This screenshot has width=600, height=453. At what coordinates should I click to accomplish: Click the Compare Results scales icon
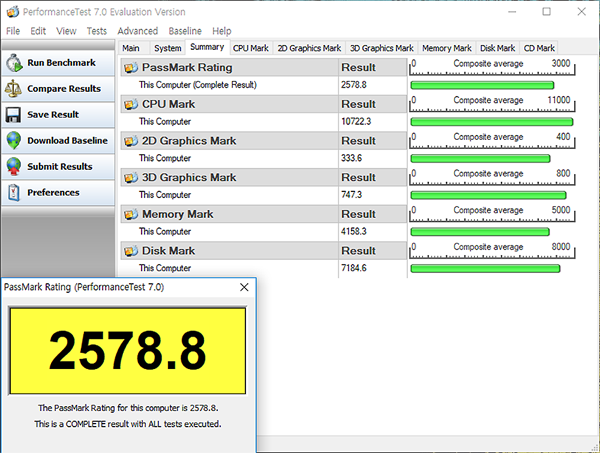[x=13, y=89]
